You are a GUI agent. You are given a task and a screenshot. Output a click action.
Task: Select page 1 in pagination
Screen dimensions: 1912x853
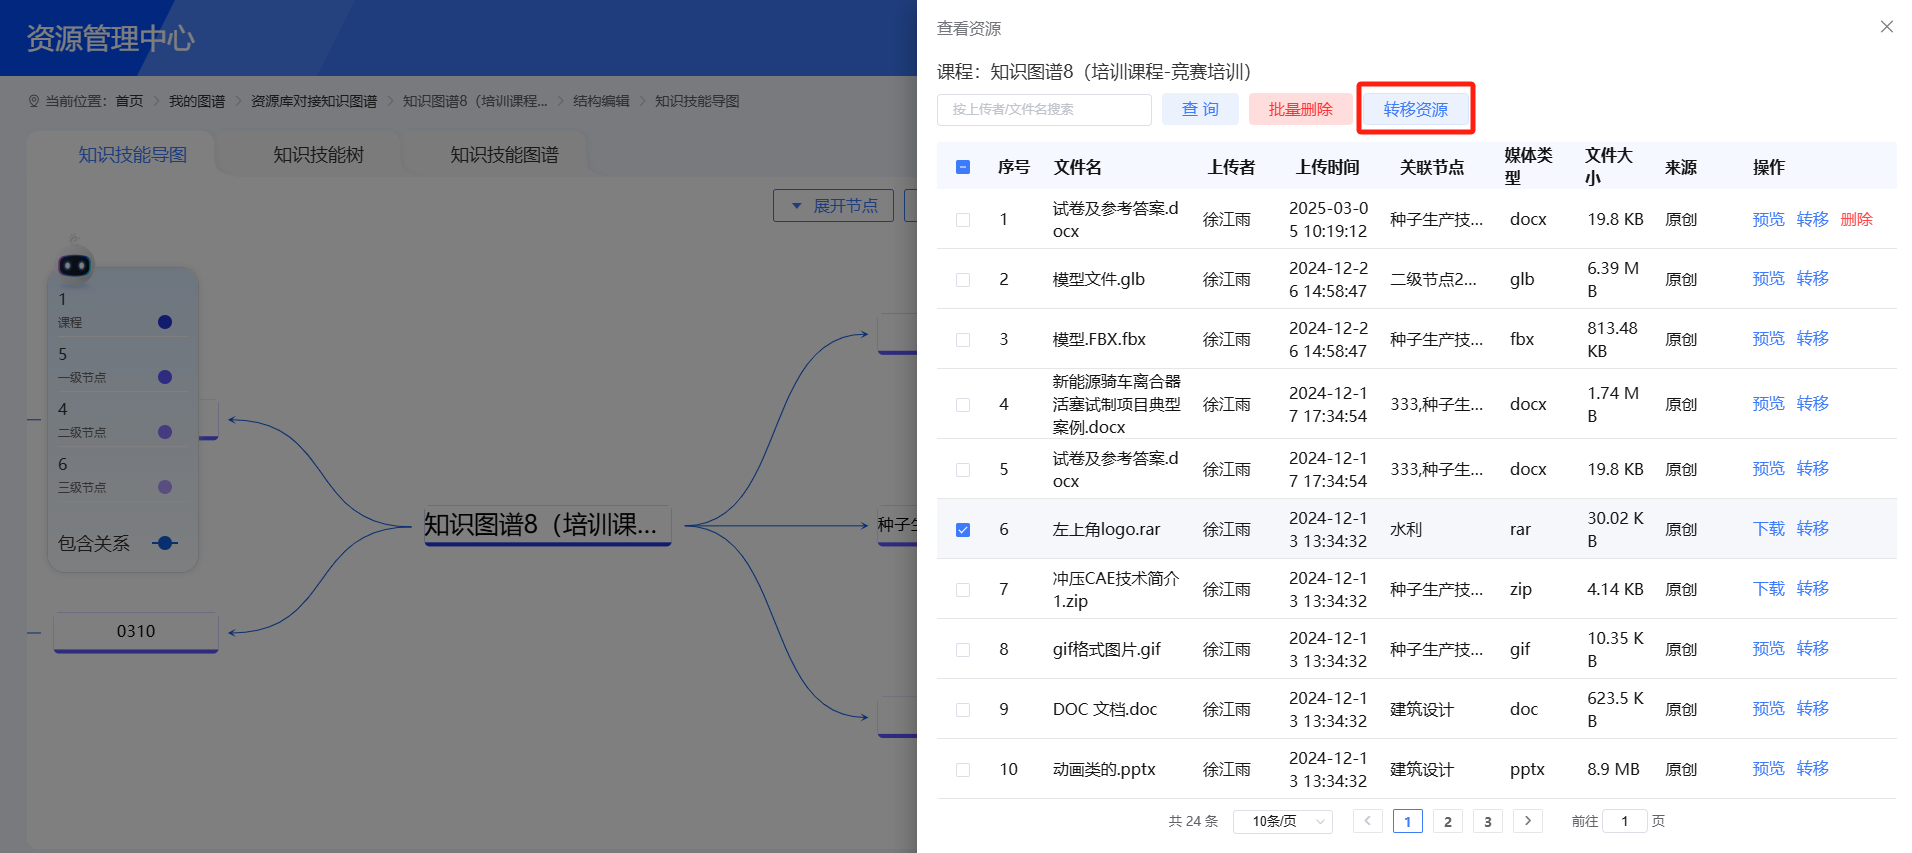(x=1407, y=821)
